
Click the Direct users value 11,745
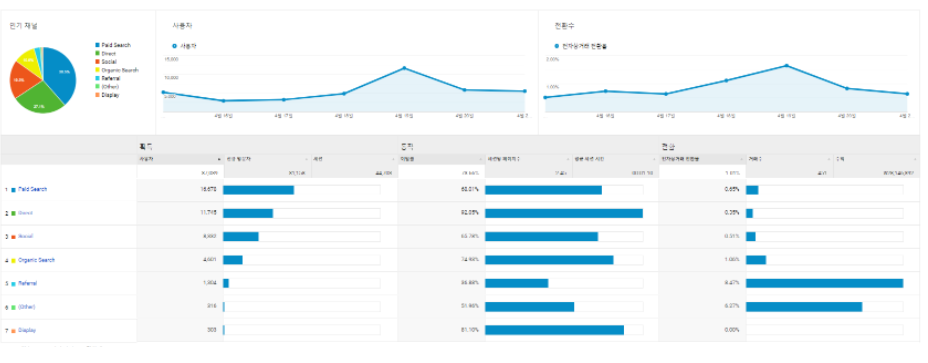pos(208,213)
